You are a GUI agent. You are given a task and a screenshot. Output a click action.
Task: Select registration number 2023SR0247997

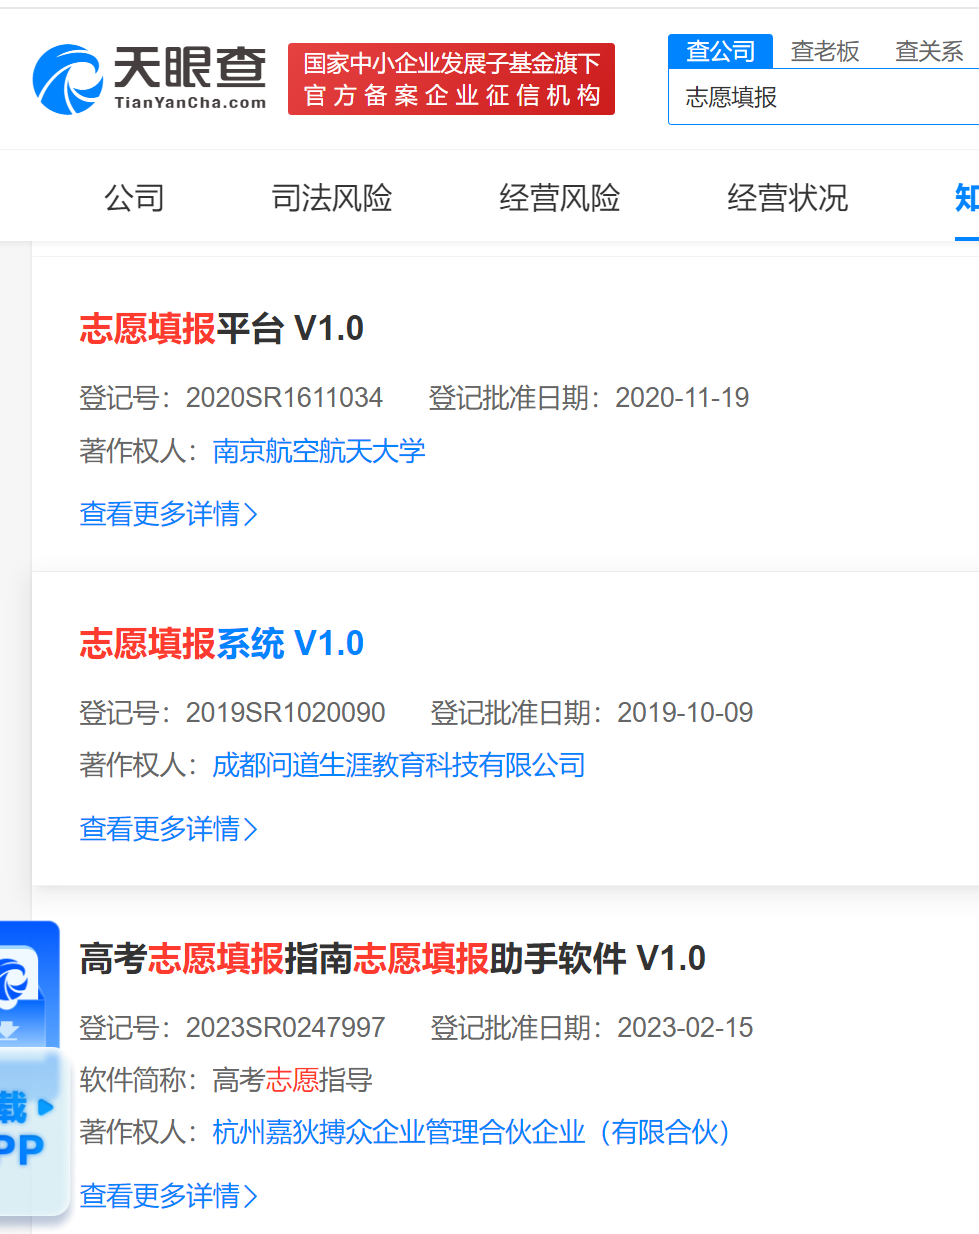[x=285, y=1028]
